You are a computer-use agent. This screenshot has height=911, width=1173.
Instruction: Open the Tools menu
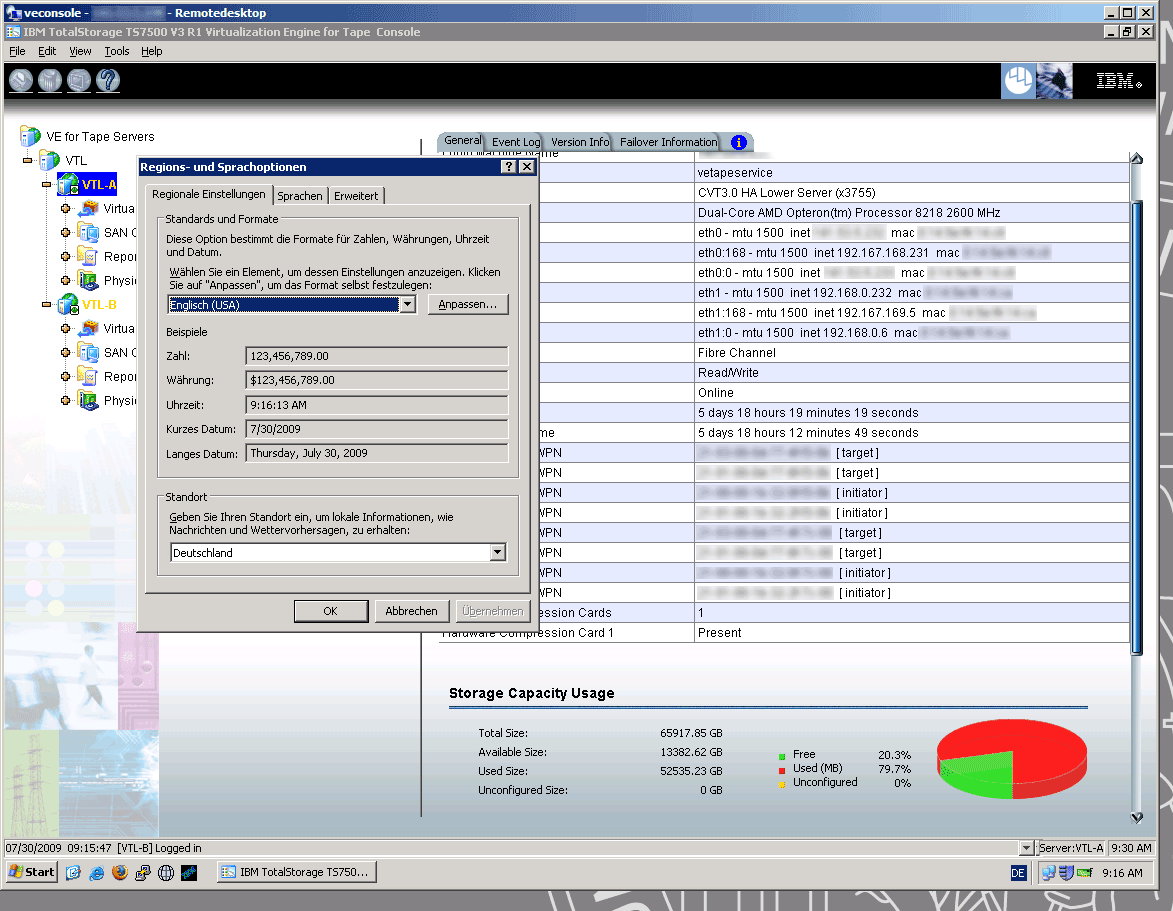tap(116, 51)
